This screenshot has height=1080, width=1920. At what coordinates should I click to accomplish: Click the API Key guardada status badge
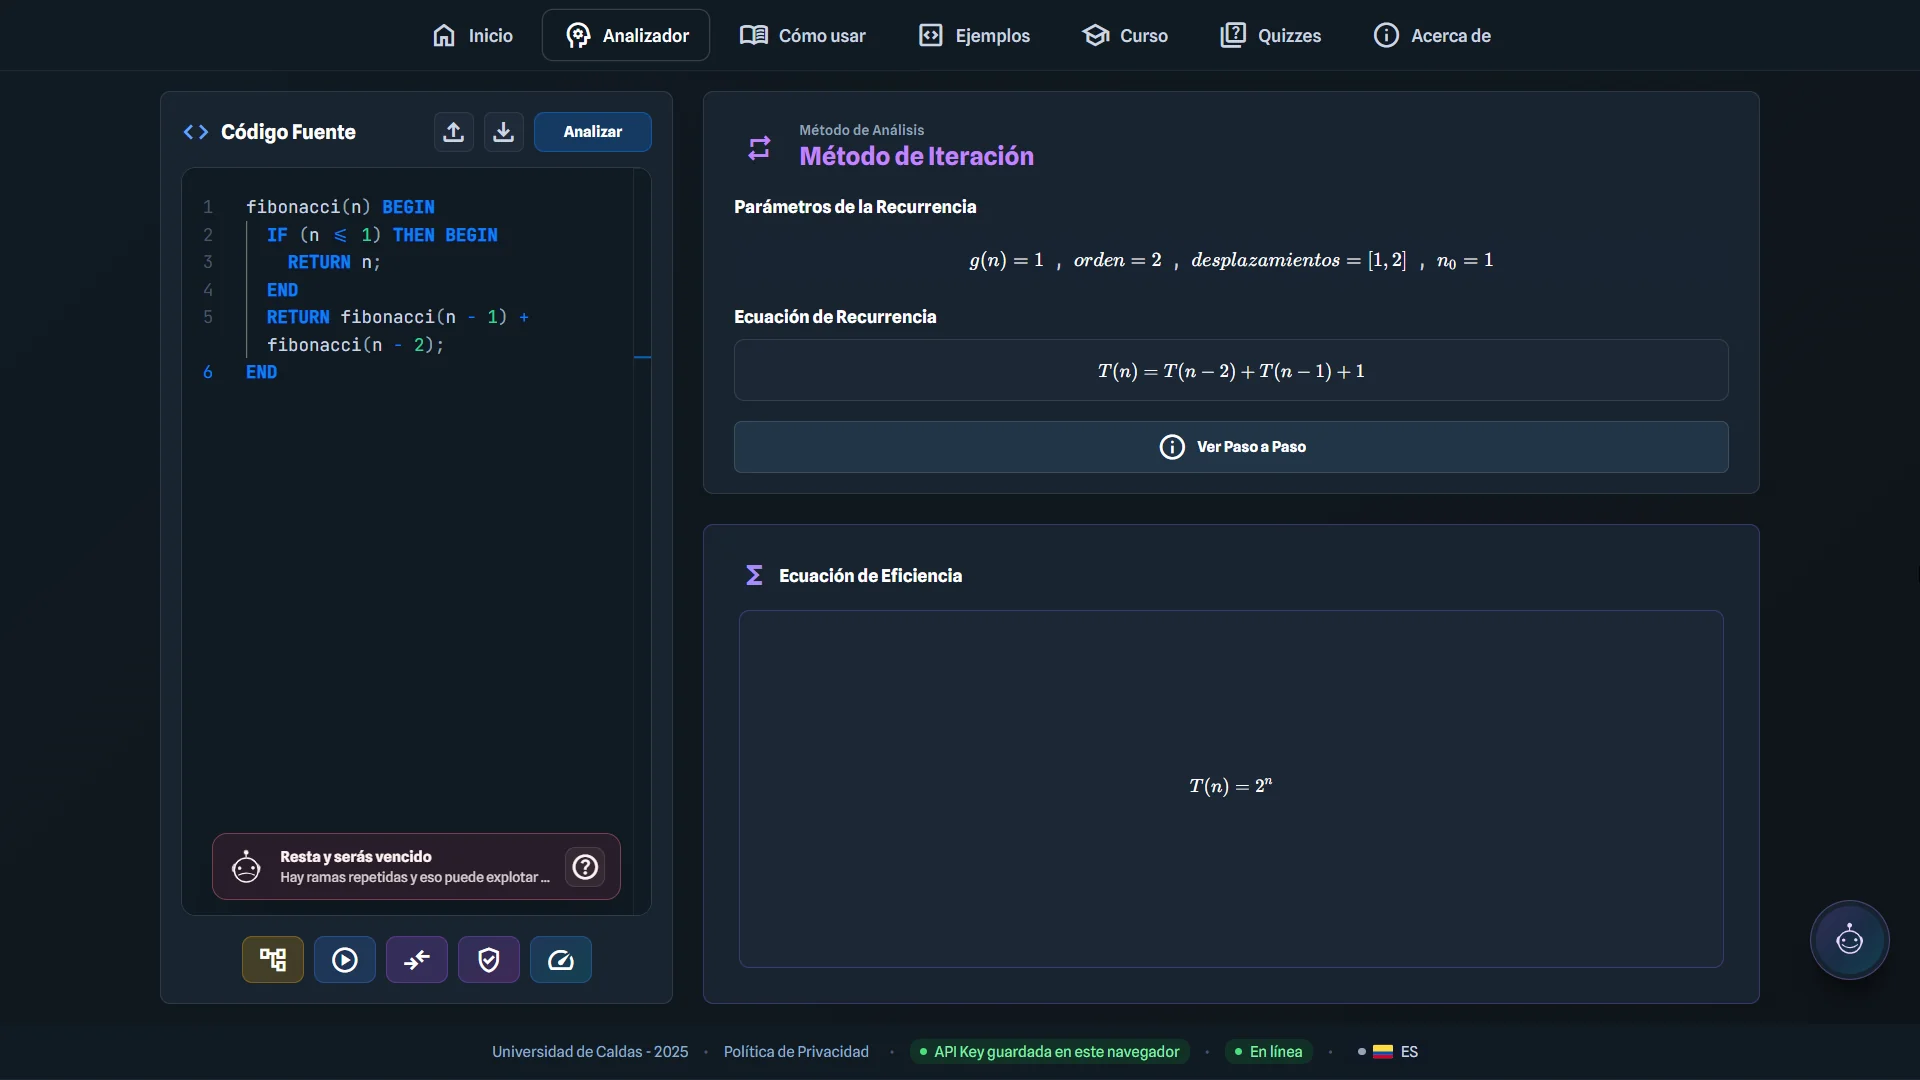point(1049,1052)
